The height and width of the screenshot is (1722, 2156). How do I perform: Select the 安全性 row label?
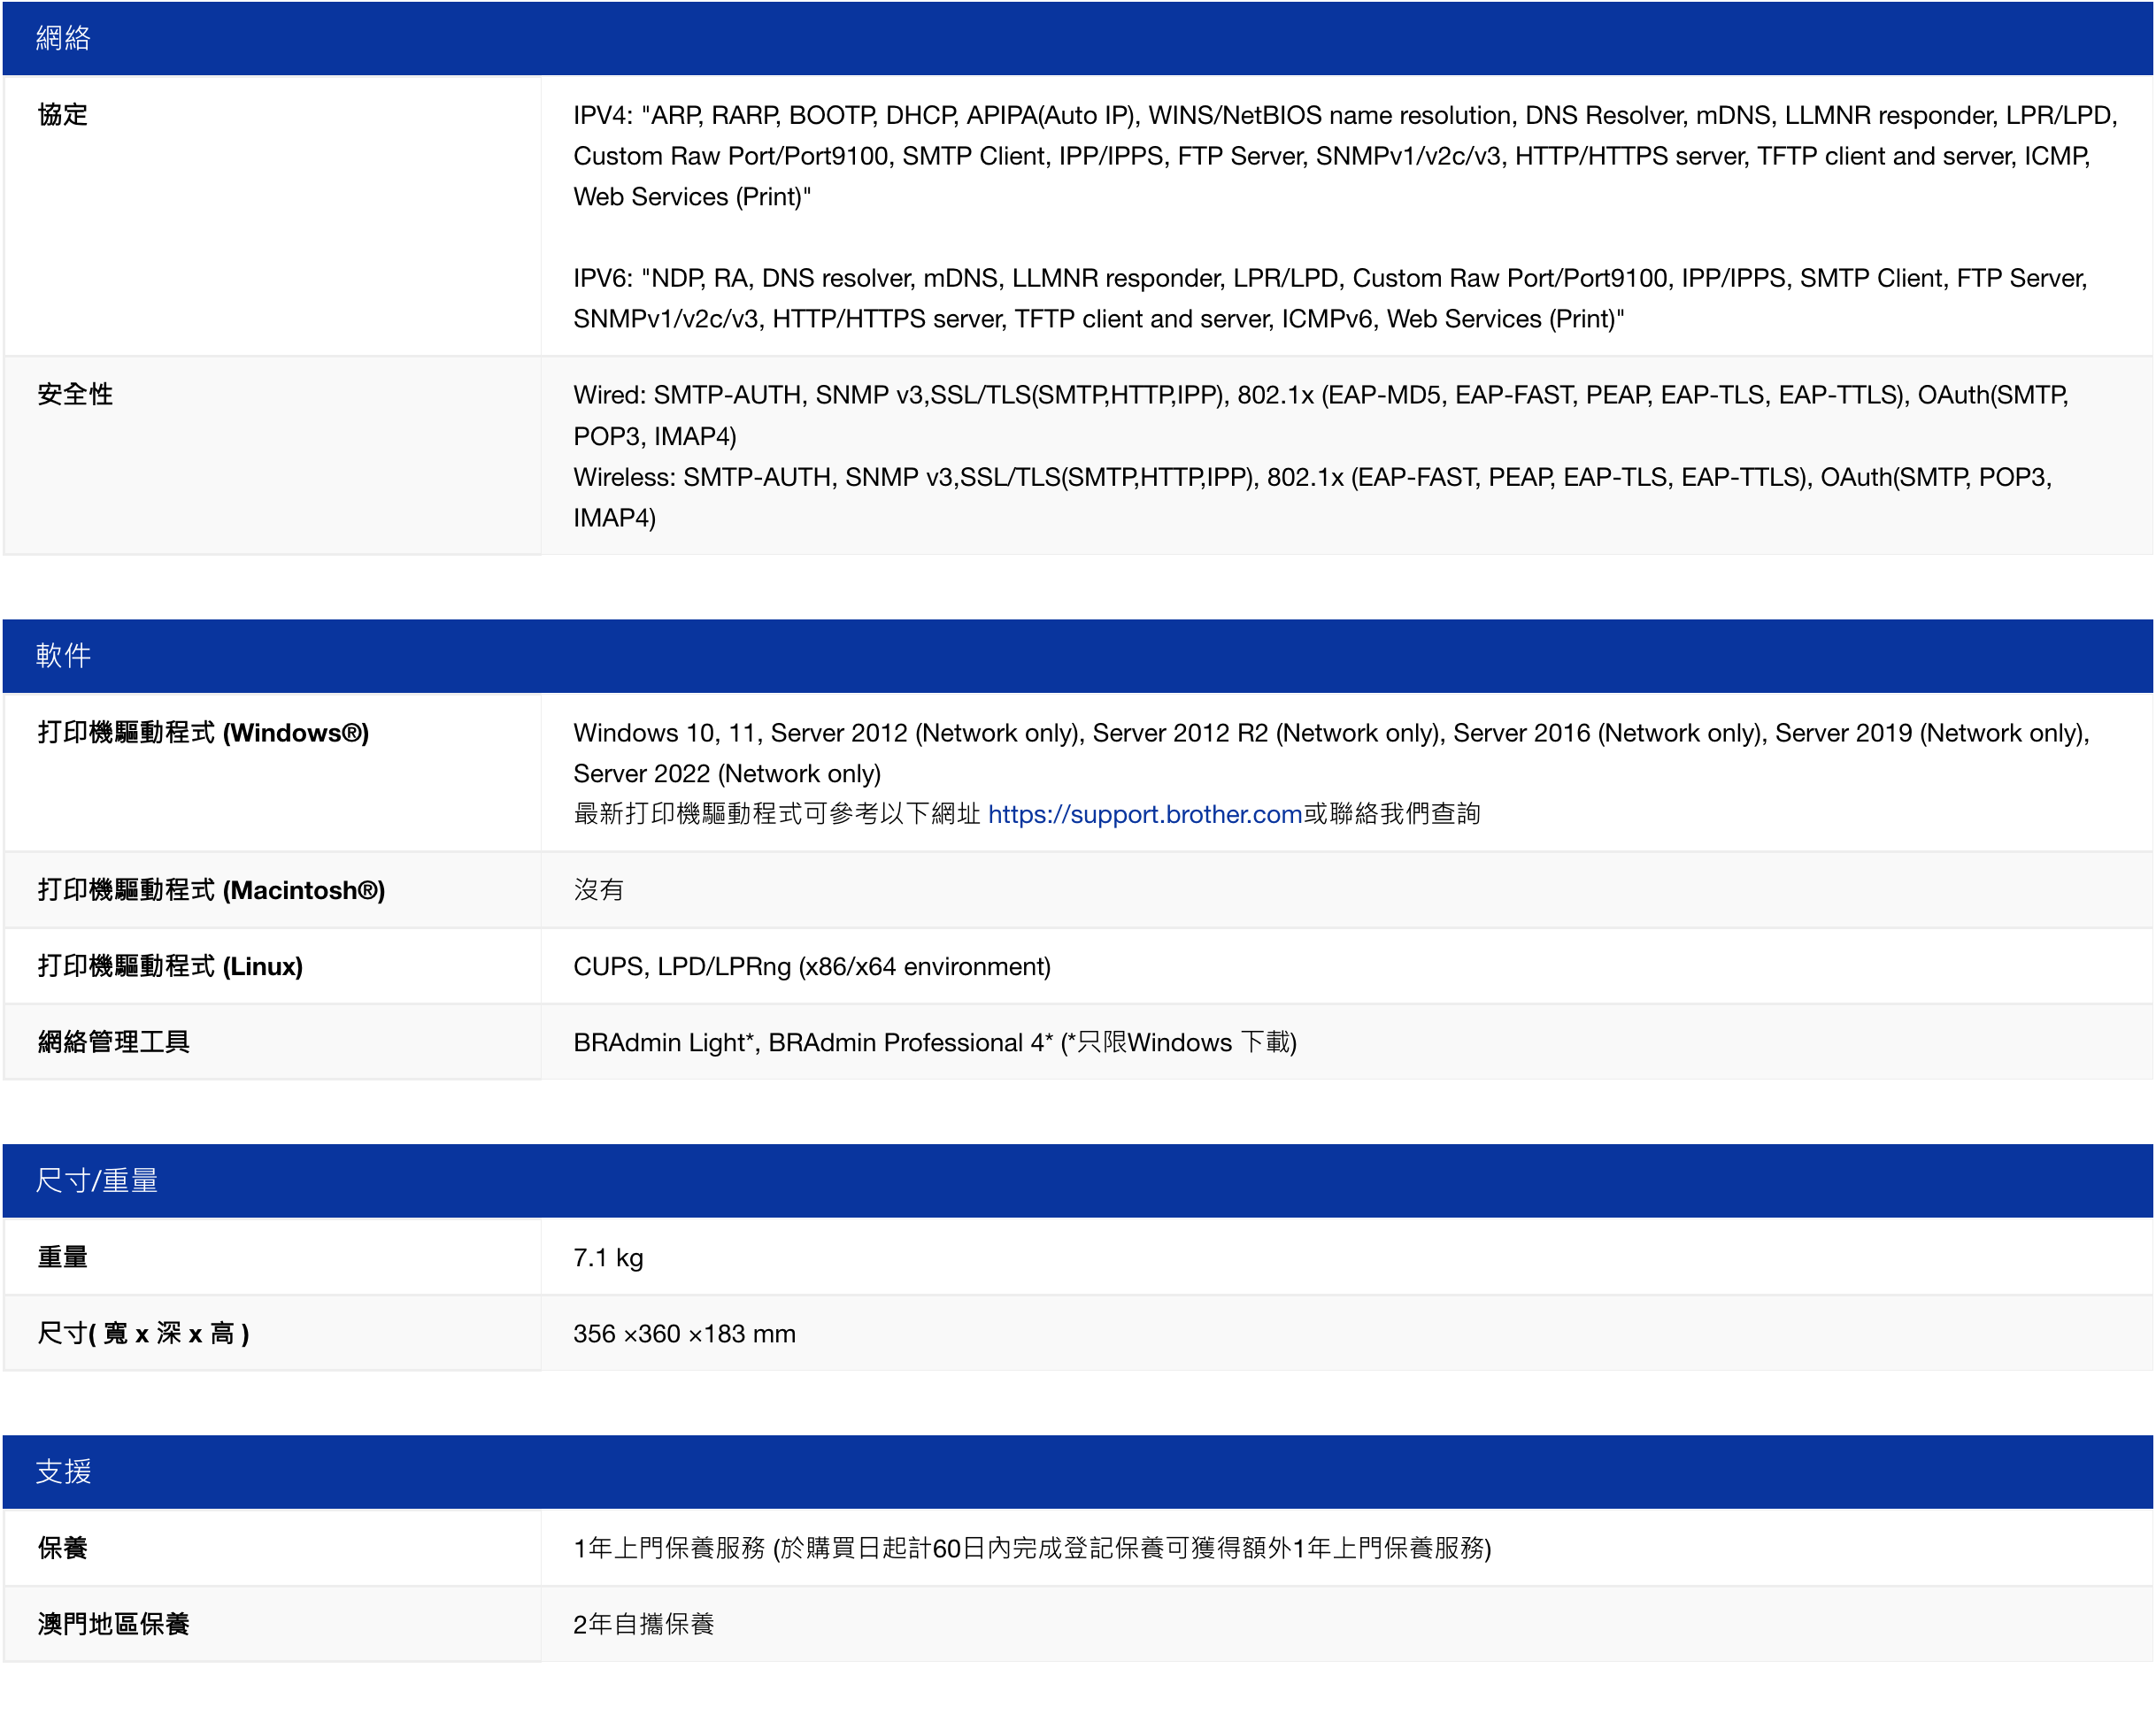point(75,394)
